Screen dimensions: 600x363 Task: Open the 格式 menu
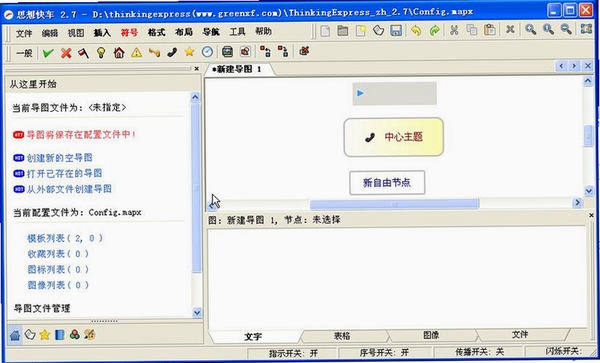click(x=156, y=32)
